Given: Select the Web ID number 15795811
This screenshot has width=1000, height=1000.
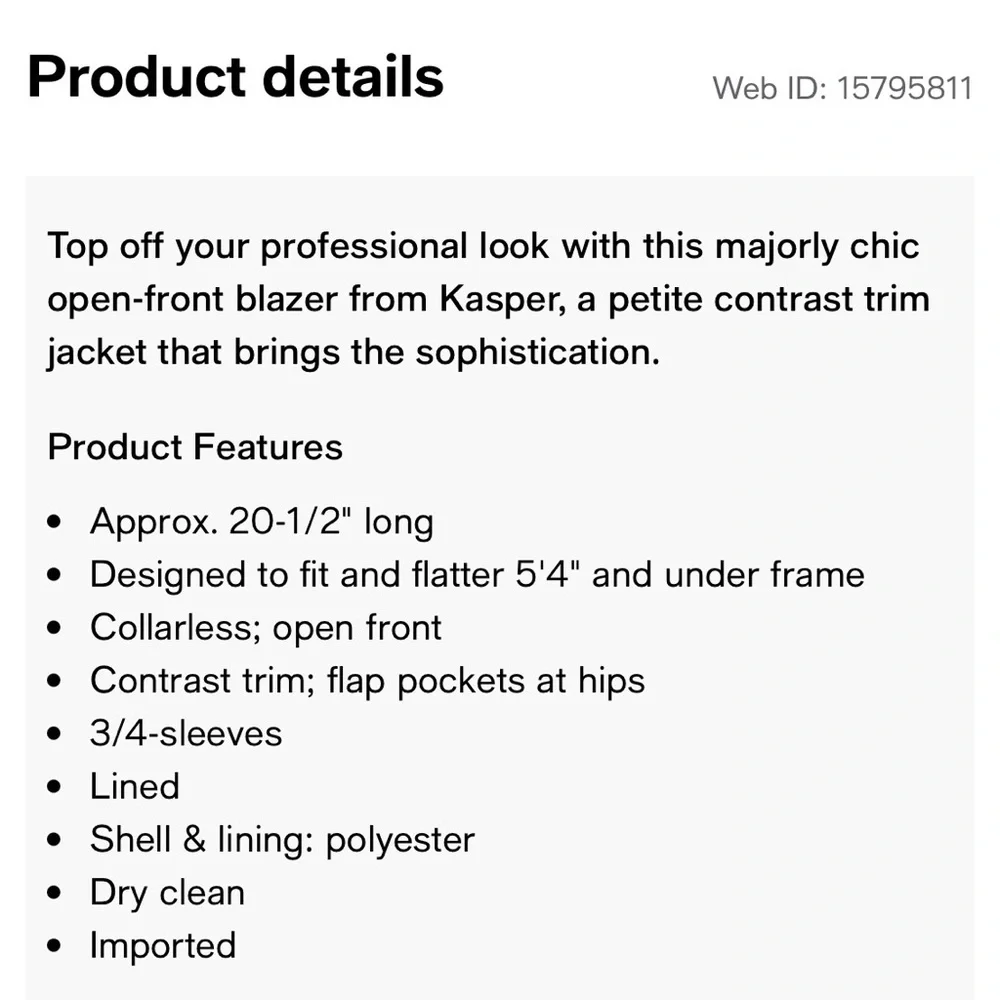Looking at the screenshot, I should 903,88.
